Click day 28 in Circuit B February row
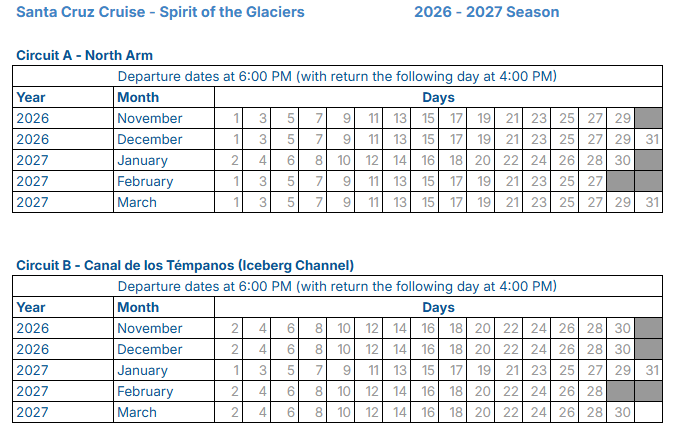Image resolution: width=674 pixels, height=431 pixels. 595,391
